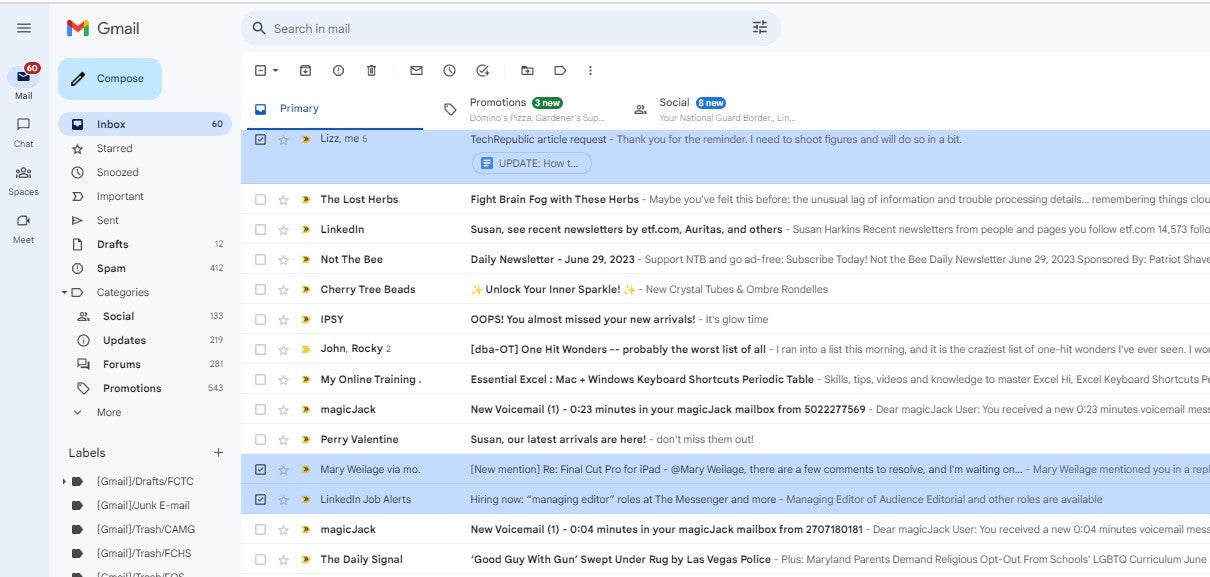The height and width of the screenshot is (577, 1210).
Task: Archive the selected conversations
Action: click(306, 70)
